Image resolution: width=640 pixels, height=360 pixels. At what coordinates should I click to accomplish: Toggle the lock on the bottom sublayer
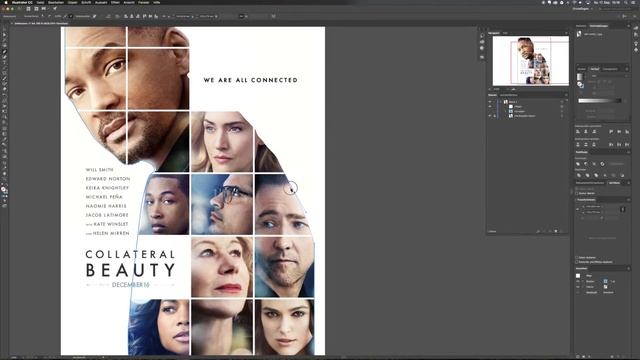pos(495,116)
